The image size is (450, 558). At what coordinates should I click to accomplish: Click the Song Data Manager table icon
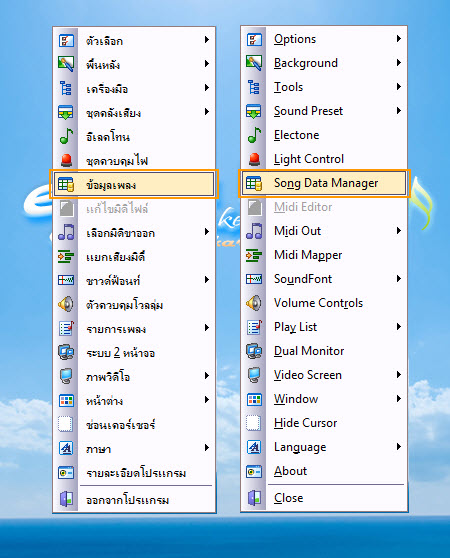(x=254, y=183)
